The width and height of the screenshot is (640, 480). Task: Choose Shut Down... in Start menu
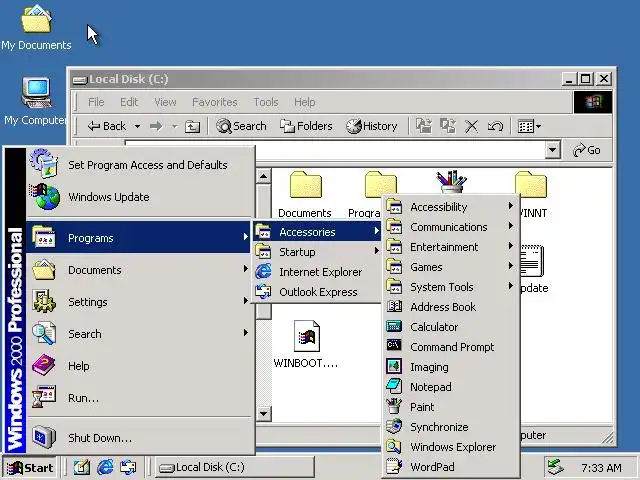[139, 438]
